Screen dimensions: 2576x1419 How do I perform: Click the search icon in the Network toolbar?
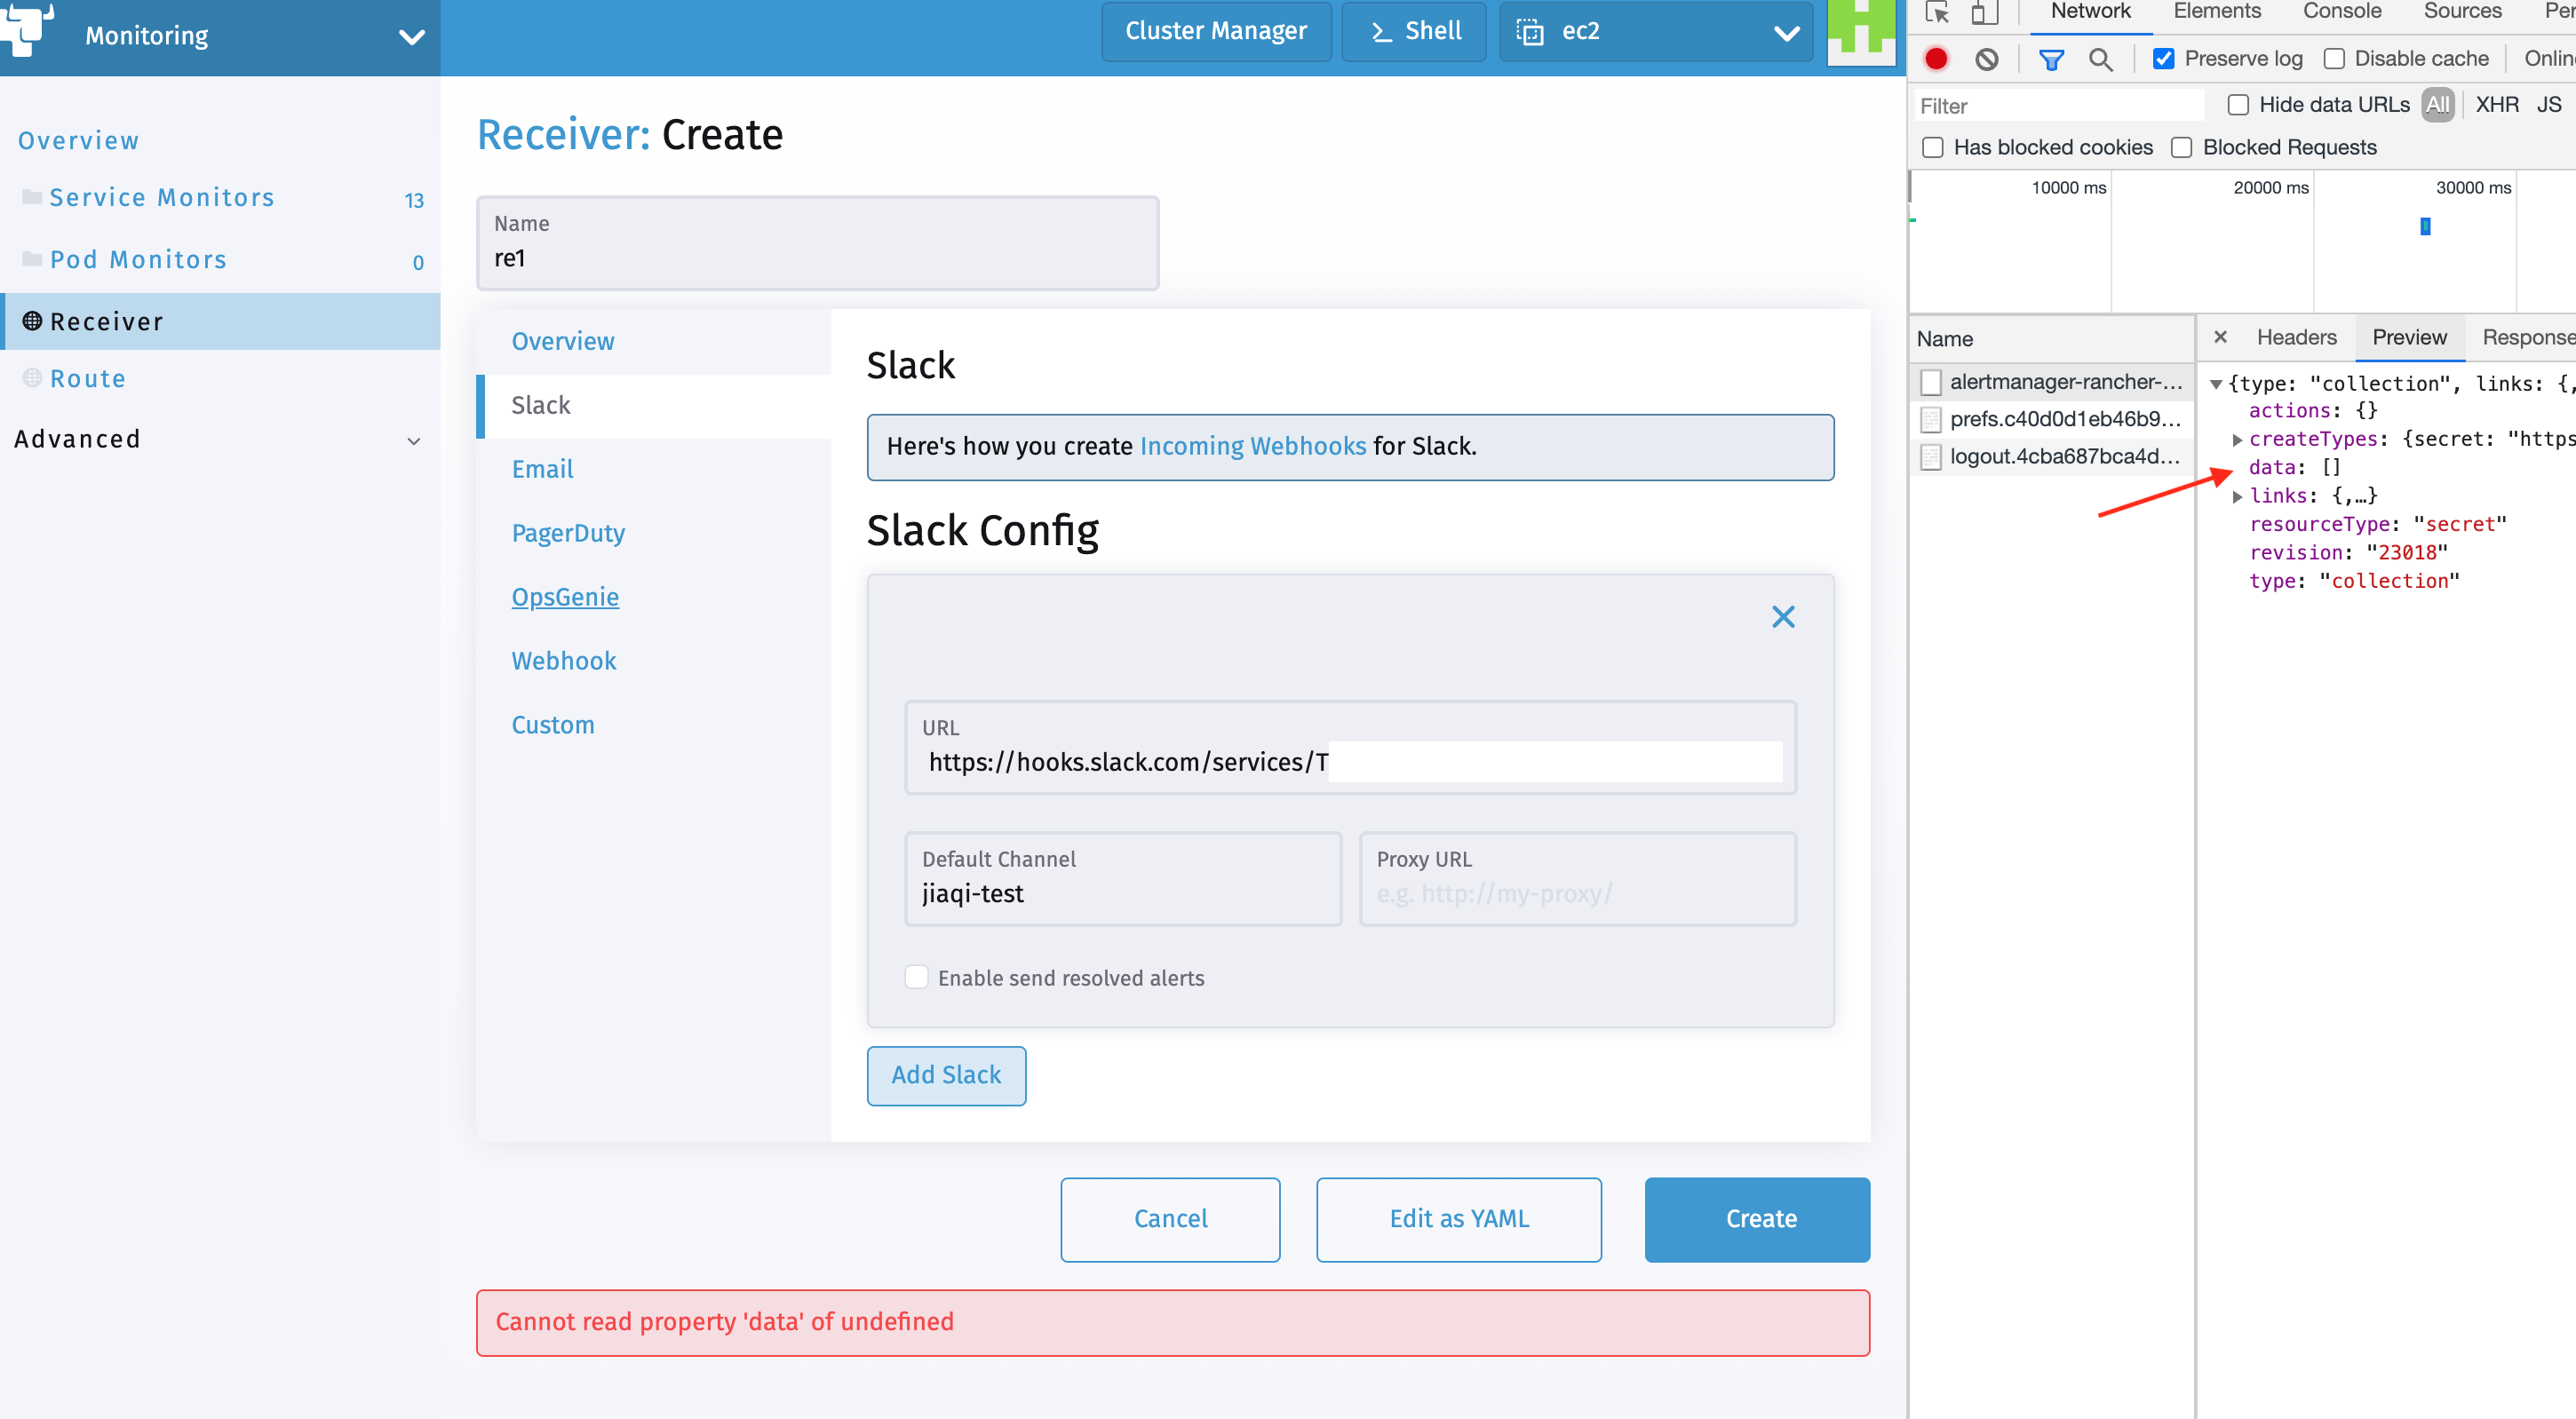pyautogui.click(x=2101, y=59)
